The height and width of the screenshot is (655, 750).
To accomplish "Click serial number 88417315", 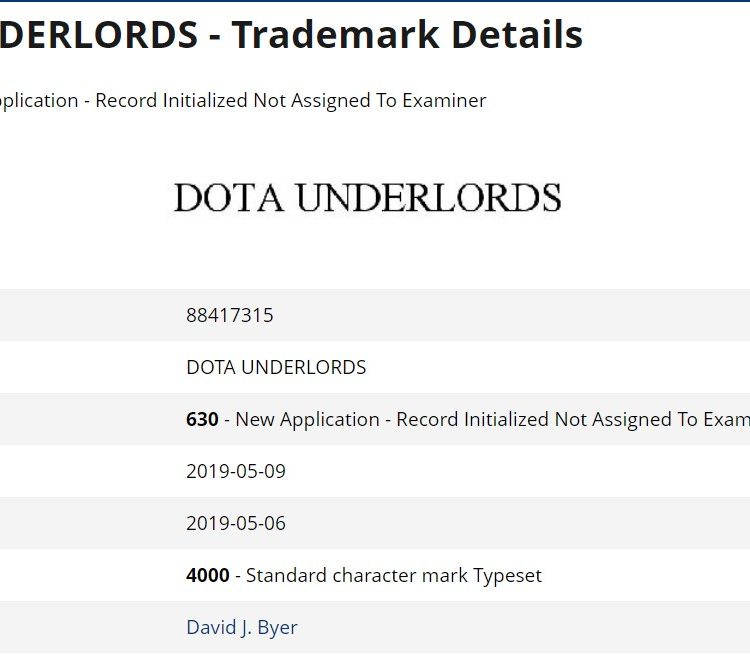I will 229,316.
